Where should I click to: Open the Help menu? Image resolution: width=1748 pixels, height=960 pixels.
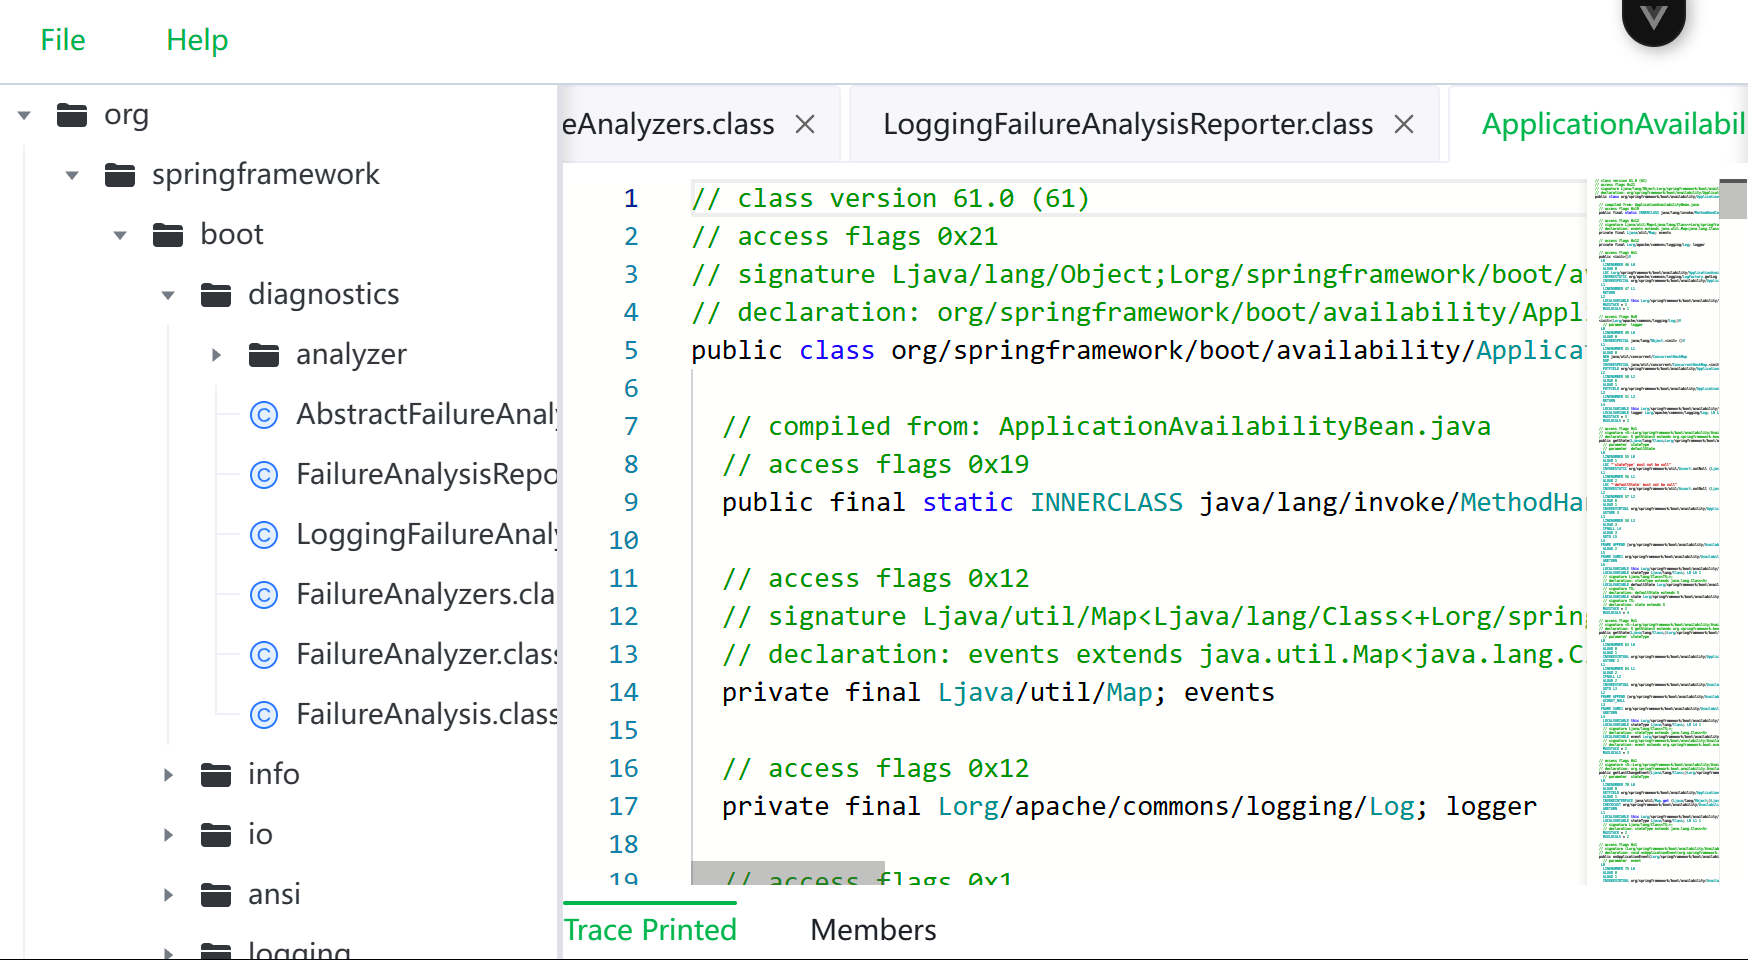tap(197, 40)
